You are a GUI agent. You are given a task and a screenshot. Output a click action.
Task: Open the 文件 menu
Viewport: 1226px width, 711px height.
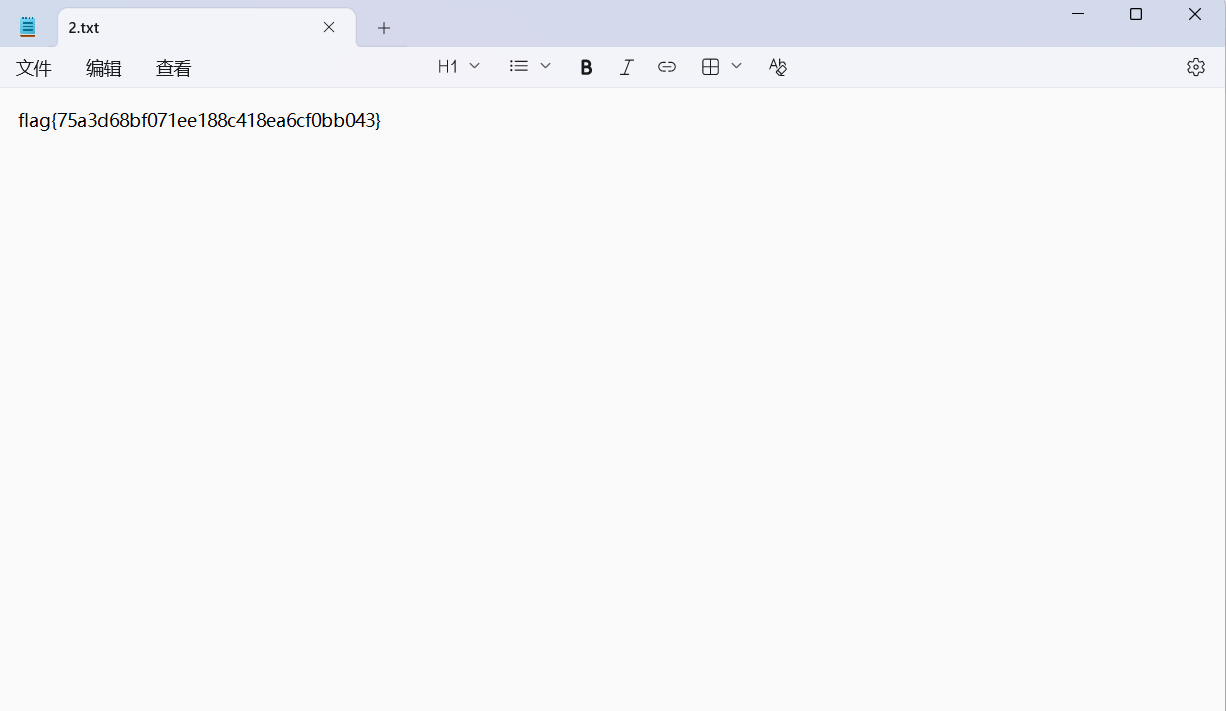[34, 68]
